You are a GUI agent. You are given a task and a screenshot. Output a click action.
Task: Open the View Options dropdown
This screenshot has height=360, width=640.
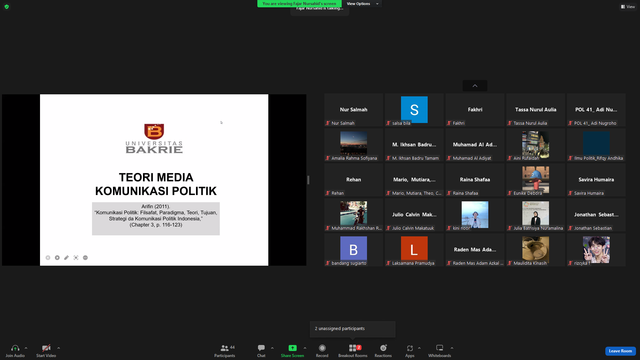pos(362,4)
